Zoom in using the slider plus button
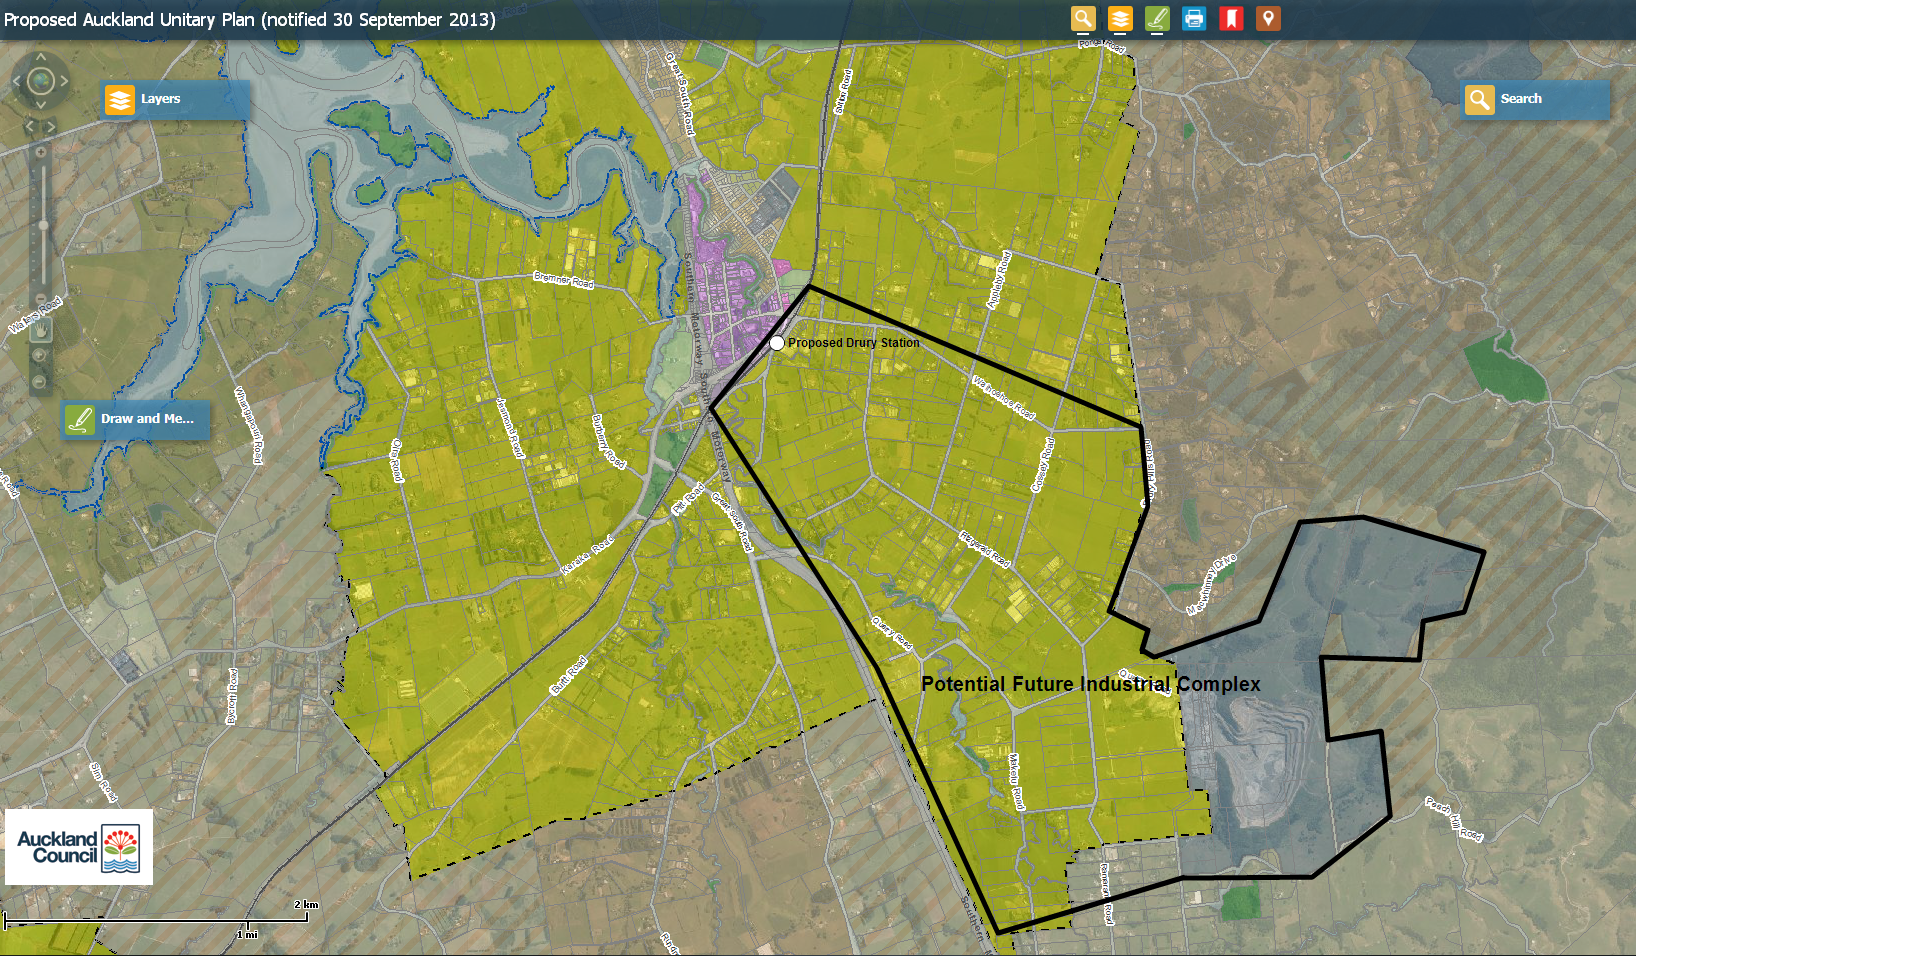This screenshot has width=1912, height=956. tap(41, 153)
